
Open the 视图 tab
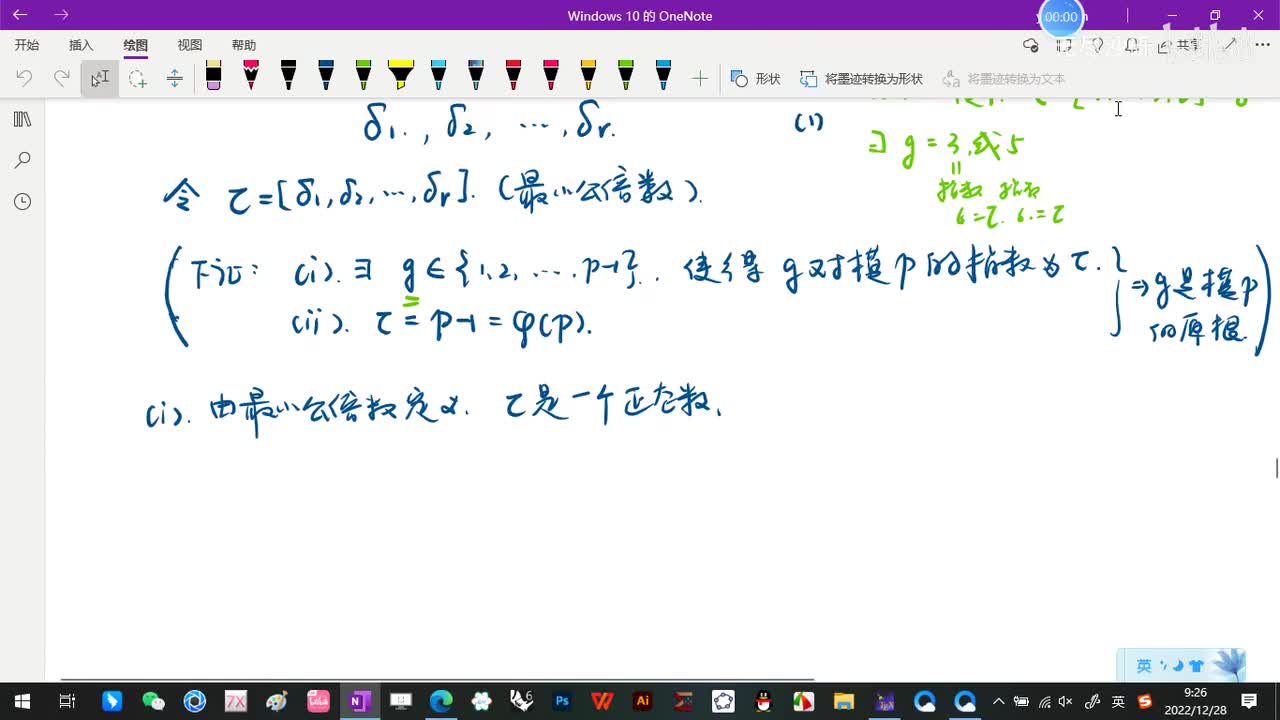pyautogui.click(x=190, y=45)
